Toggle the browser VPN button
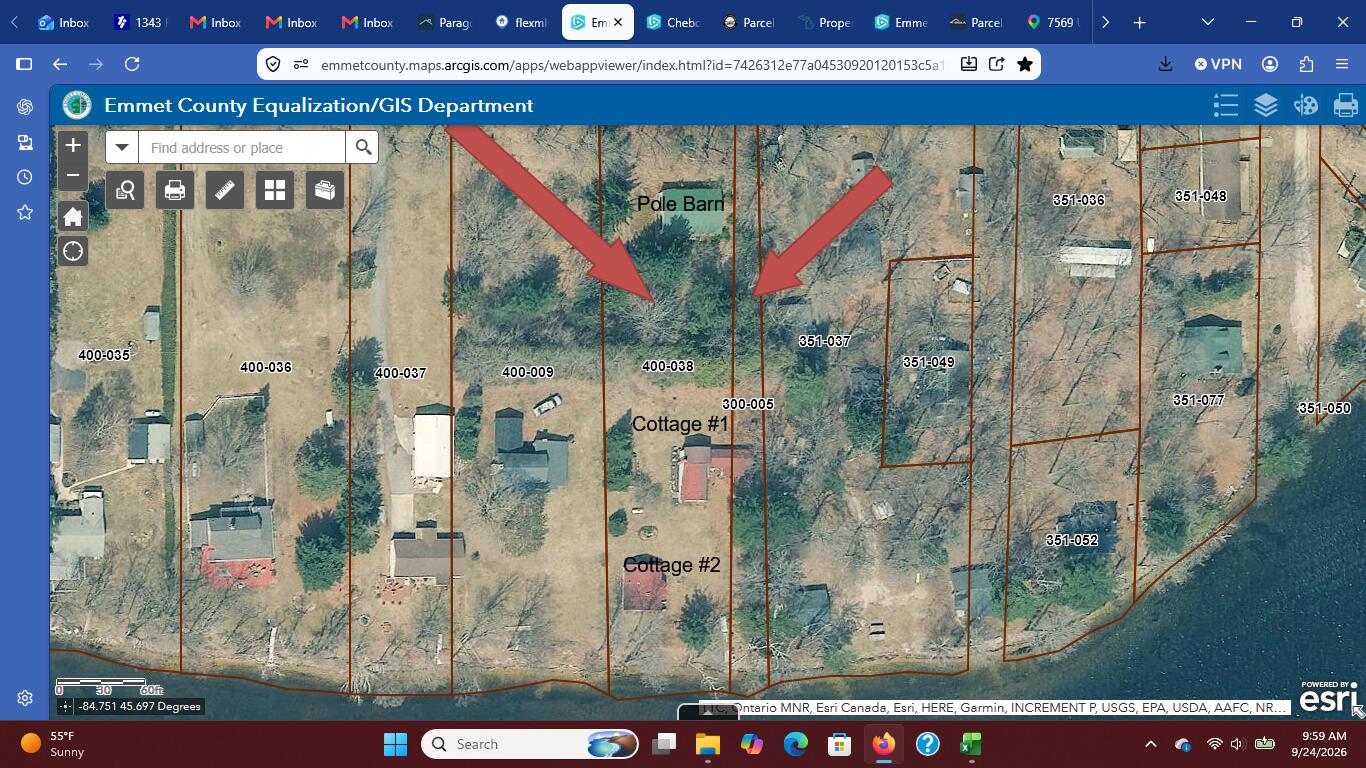This screenshot has height=768, width=1366. coord(1218,64)
